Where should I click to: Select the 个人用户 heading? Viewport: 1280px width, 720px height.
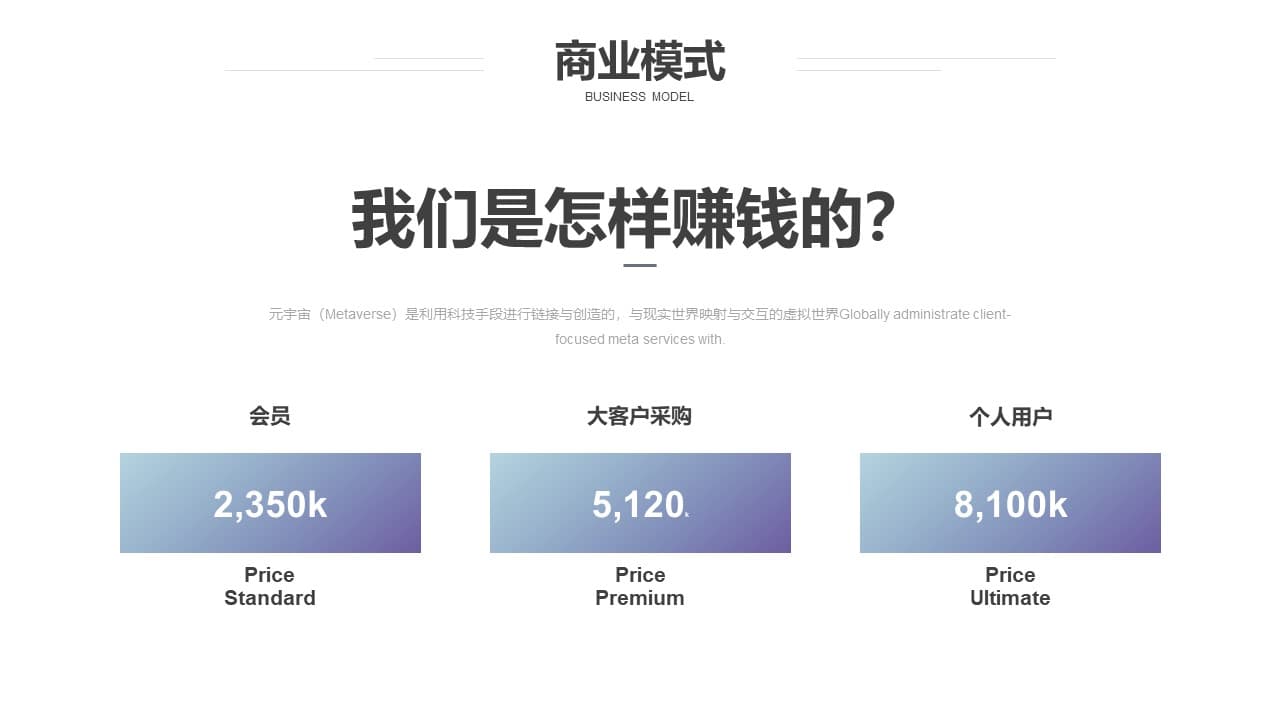[x=1010, y=416]
